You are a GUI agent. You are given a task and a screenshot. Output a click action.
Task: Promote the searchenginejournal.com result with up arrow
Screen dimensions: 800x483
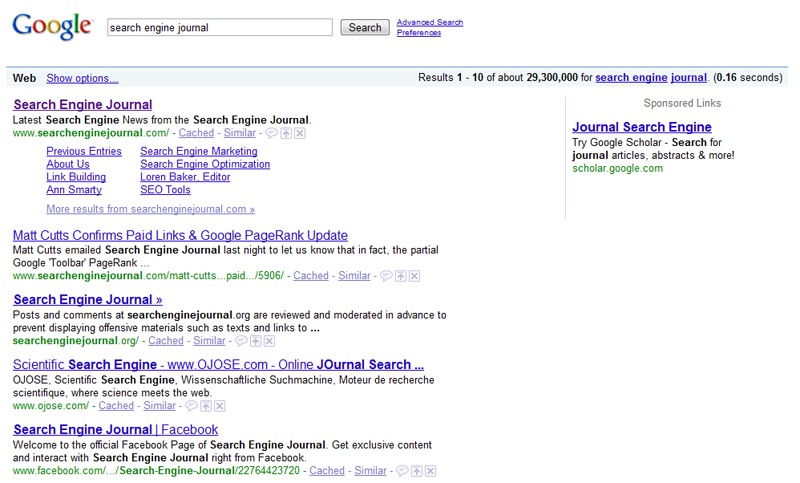(286, 133)
